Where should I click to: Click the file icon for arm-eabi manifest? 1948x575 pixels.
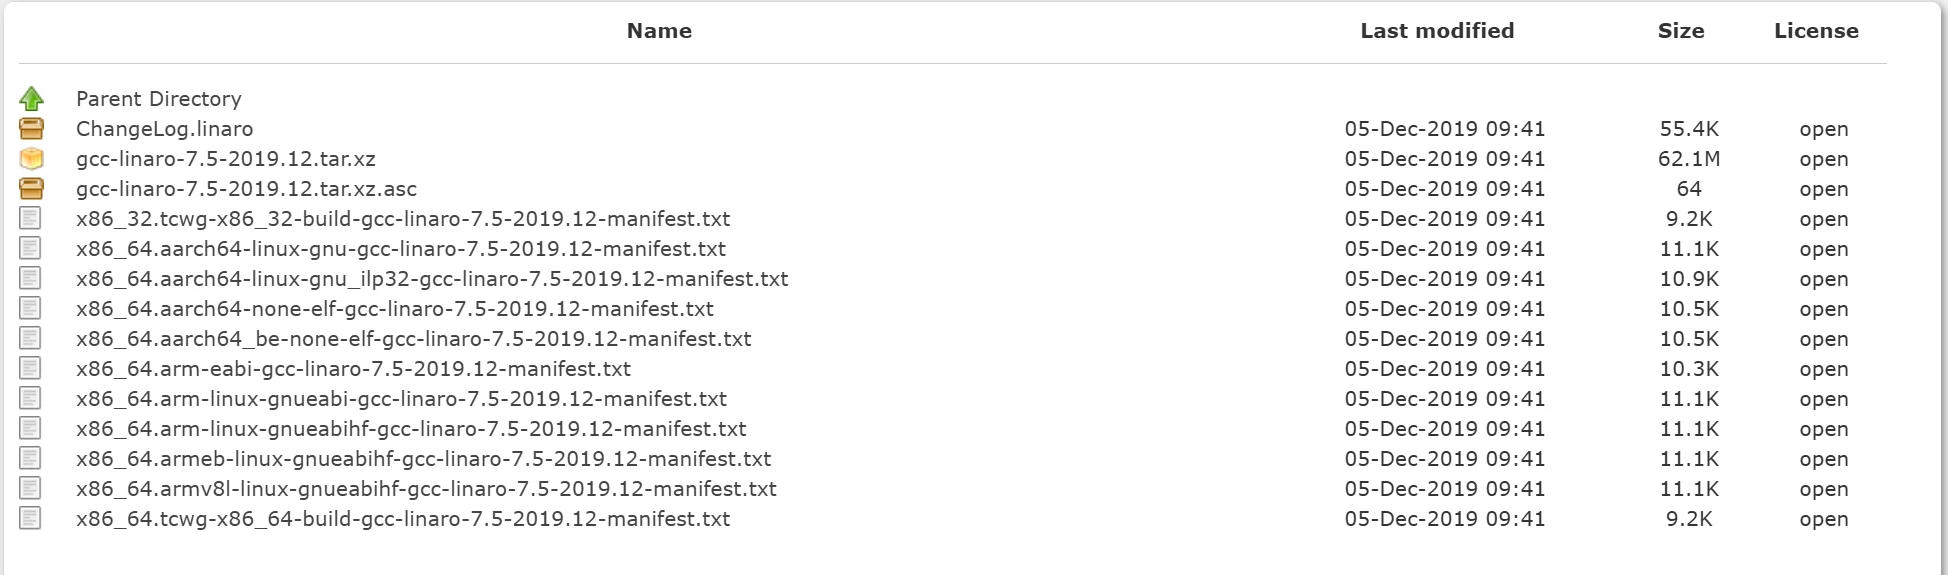tap(31, 368)
